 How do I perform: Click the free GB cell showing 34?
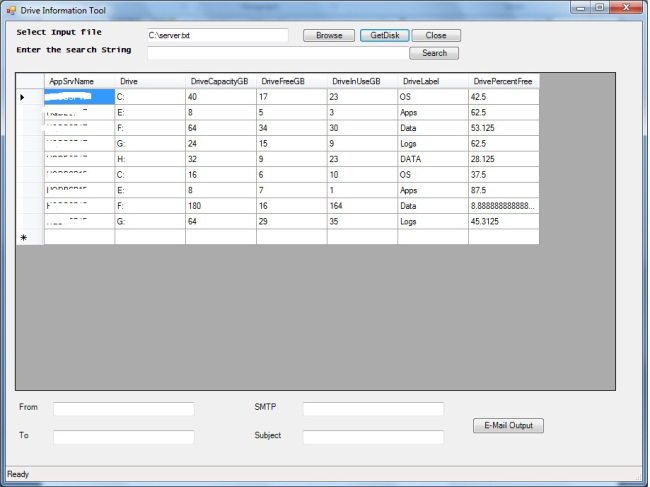click(x=292, y=128)
